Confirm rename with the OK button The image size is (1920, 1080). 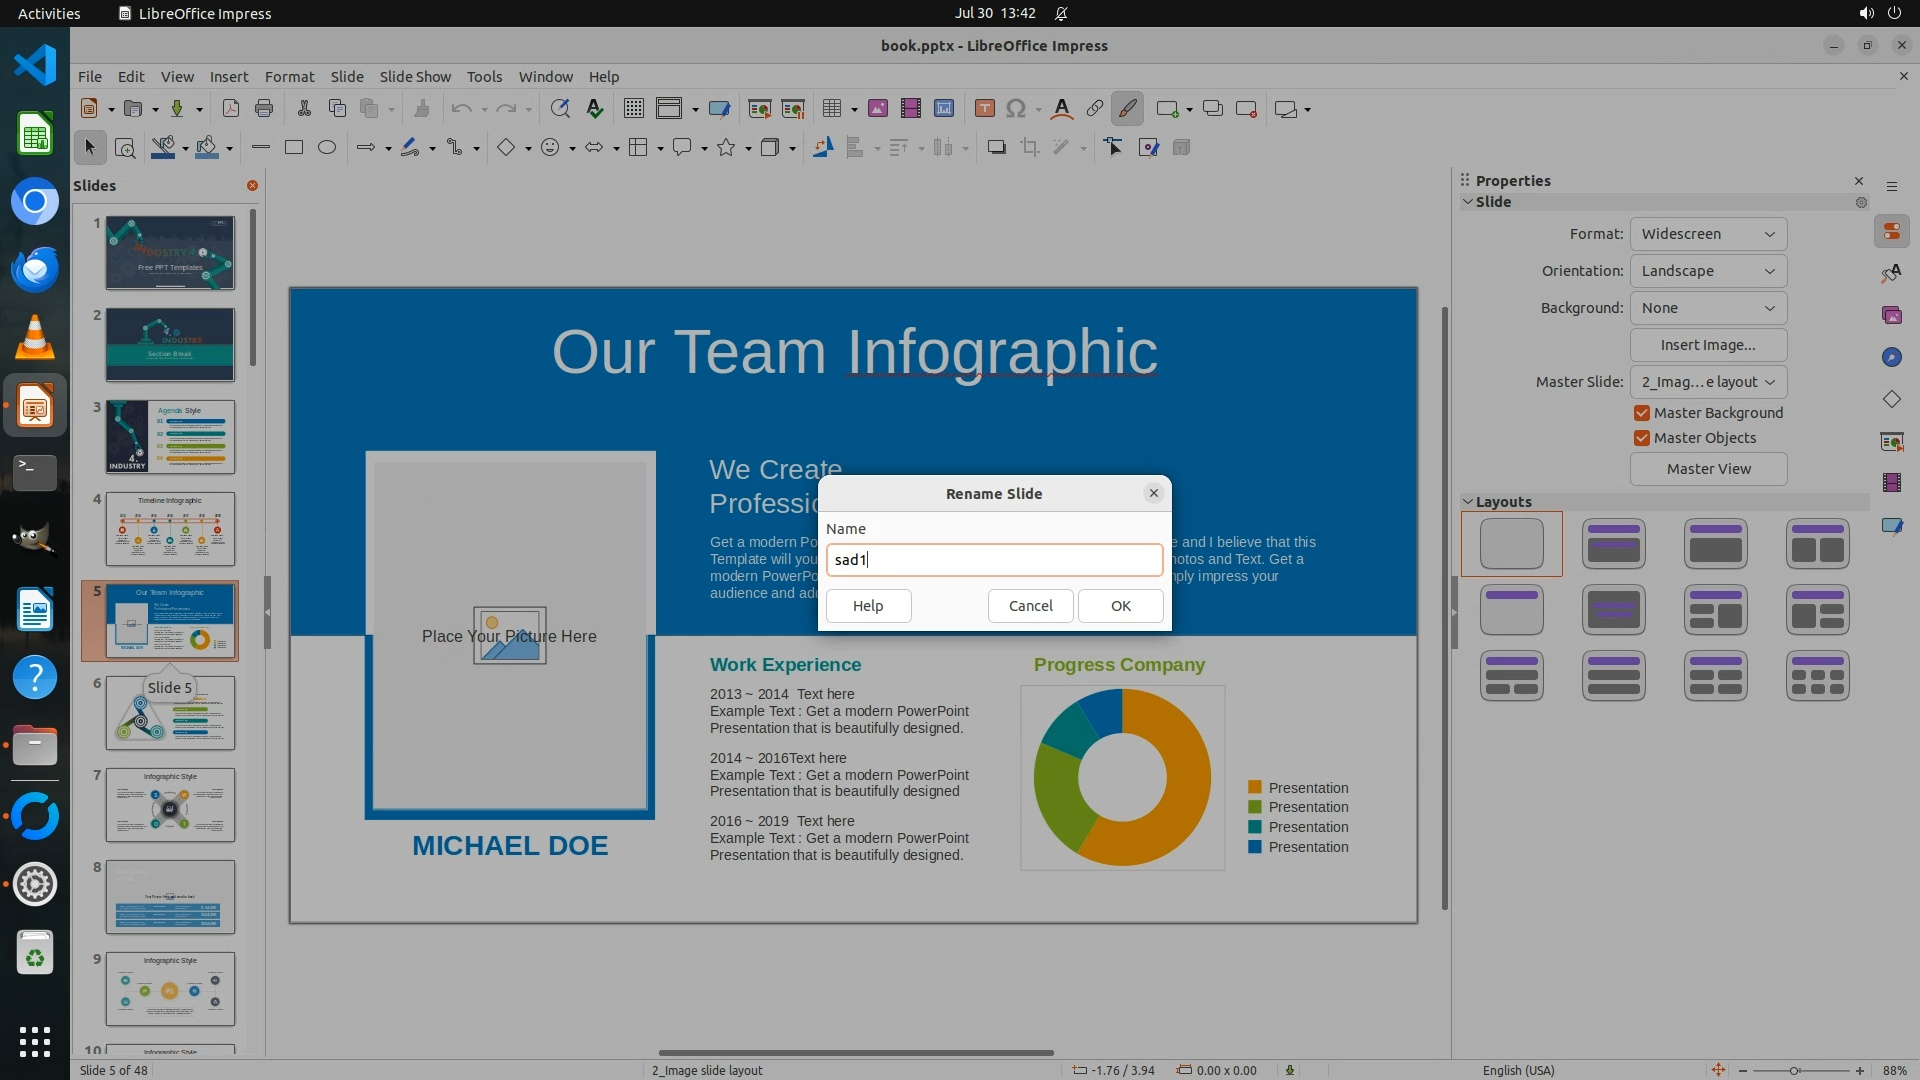point(1120,606)
